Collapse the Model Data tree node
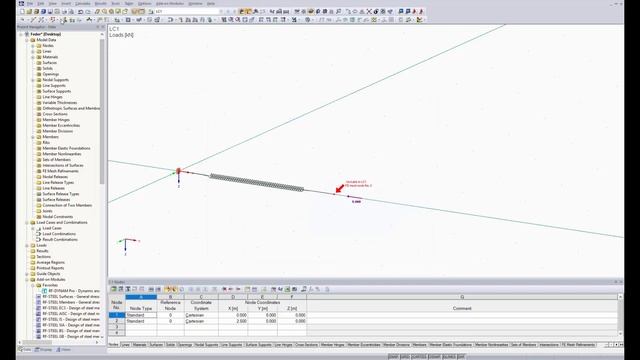Screen dimensions: 640x360 27,40
